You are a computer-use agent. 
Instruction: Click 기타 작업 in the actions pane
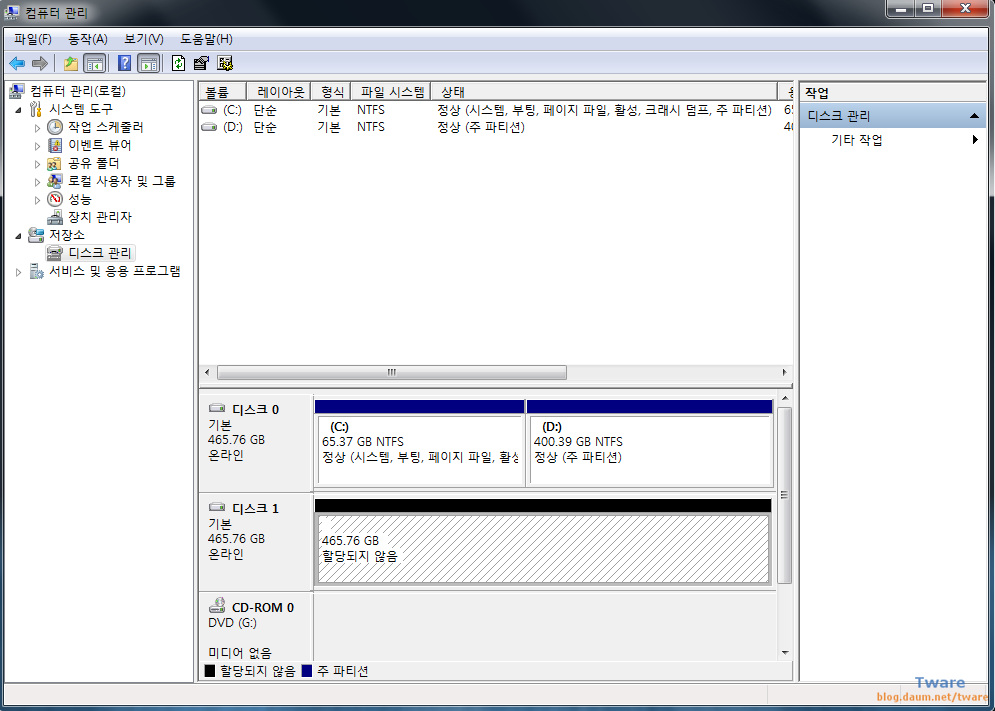(857, 140)
